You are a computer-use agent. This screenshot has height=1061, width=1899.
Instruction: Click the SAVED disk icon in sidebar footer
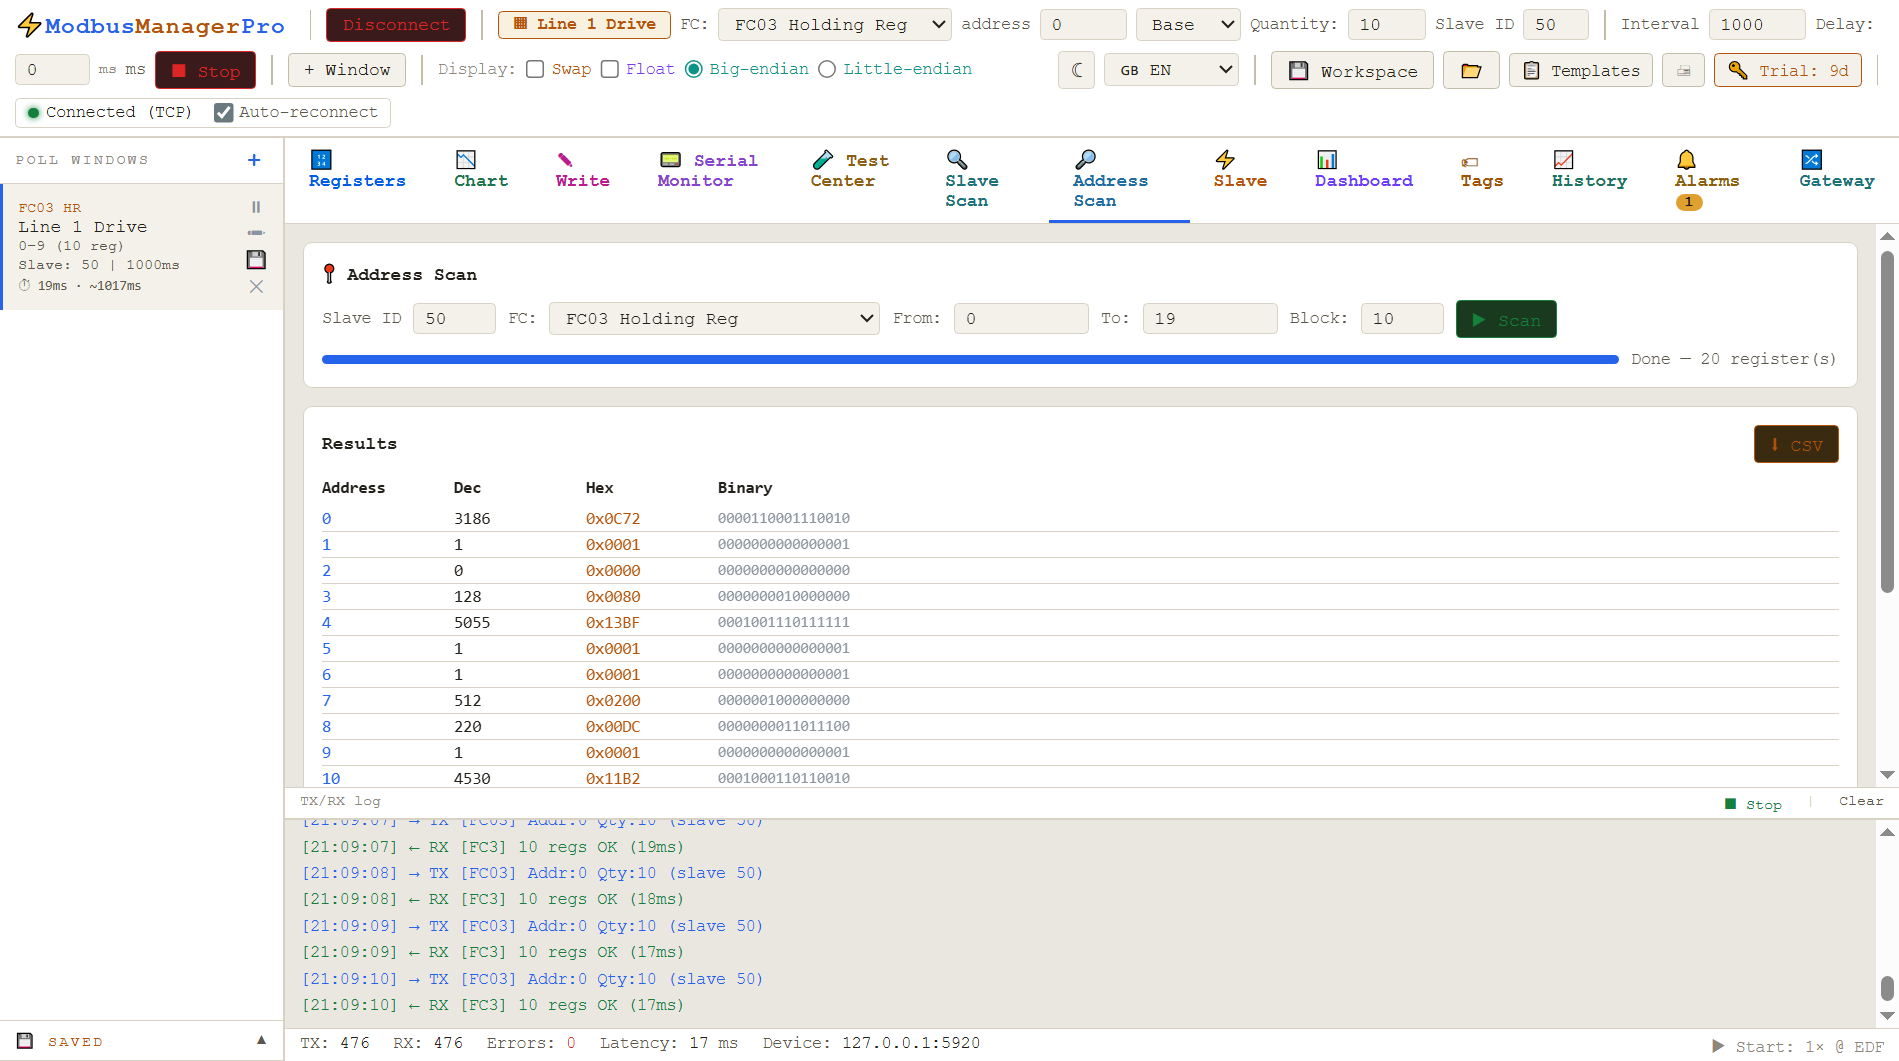[25, 1041]
